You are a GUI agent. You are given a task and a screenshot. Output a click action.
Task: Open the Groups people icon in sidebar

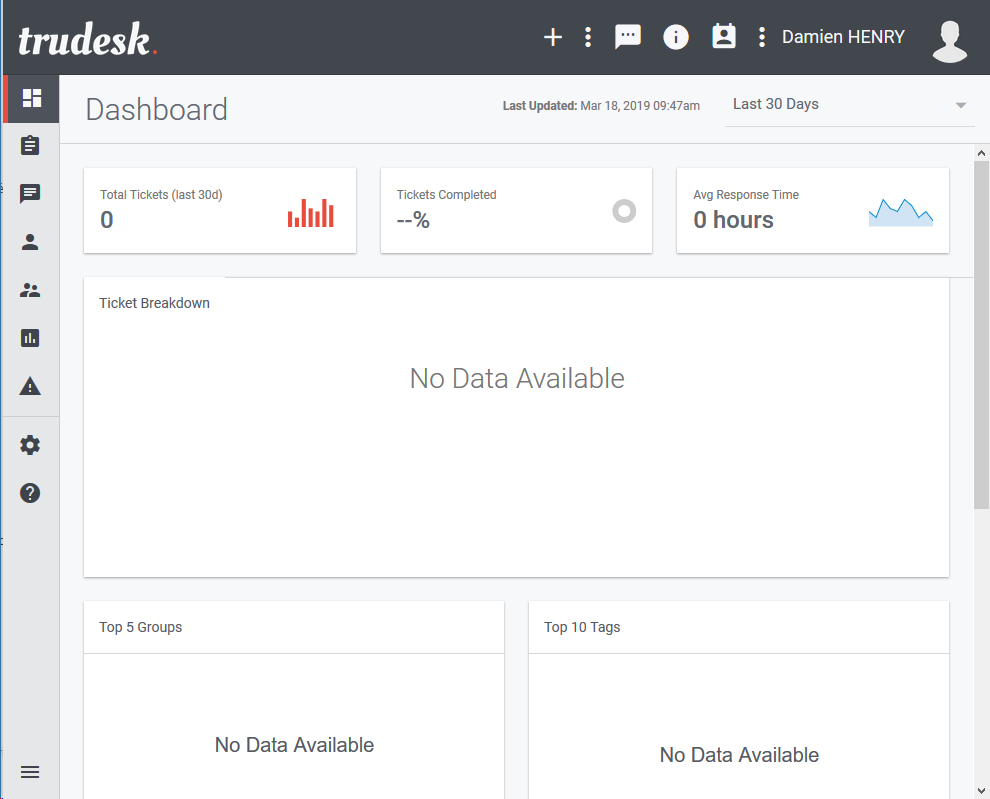point(30,290)
